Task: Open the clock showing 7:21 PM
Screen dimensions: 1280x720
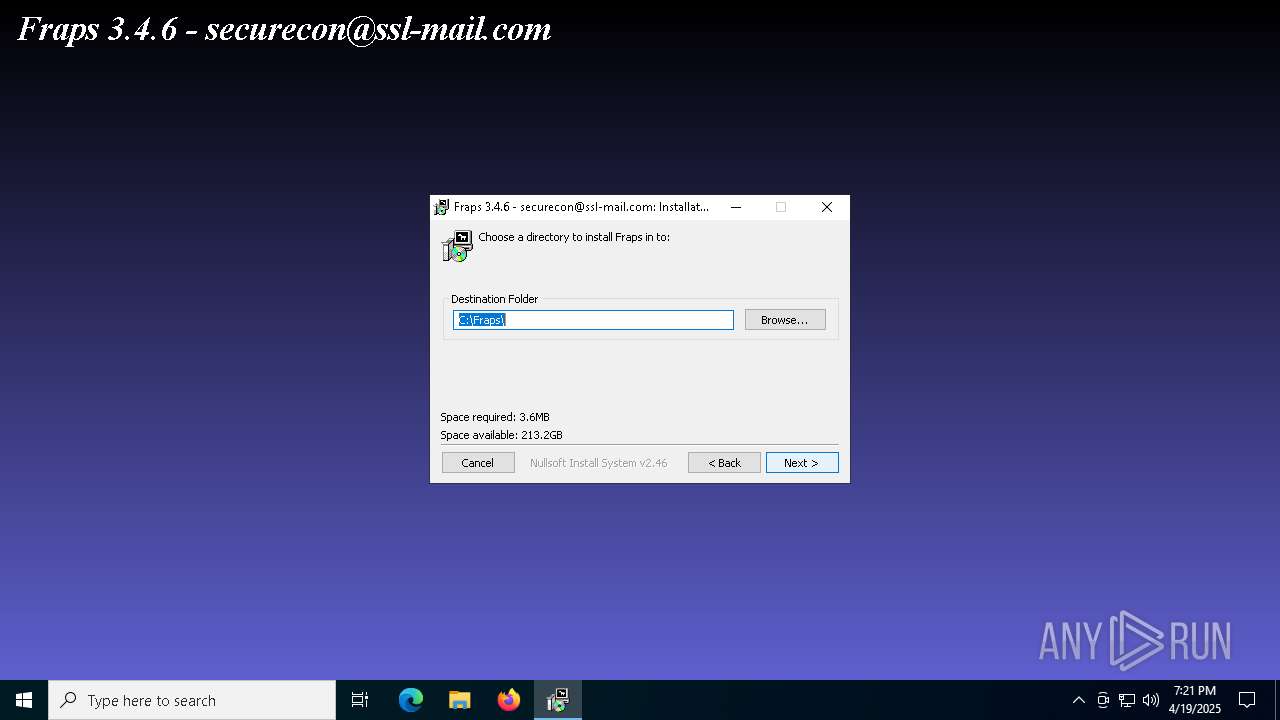Action: coord(1195,700)
